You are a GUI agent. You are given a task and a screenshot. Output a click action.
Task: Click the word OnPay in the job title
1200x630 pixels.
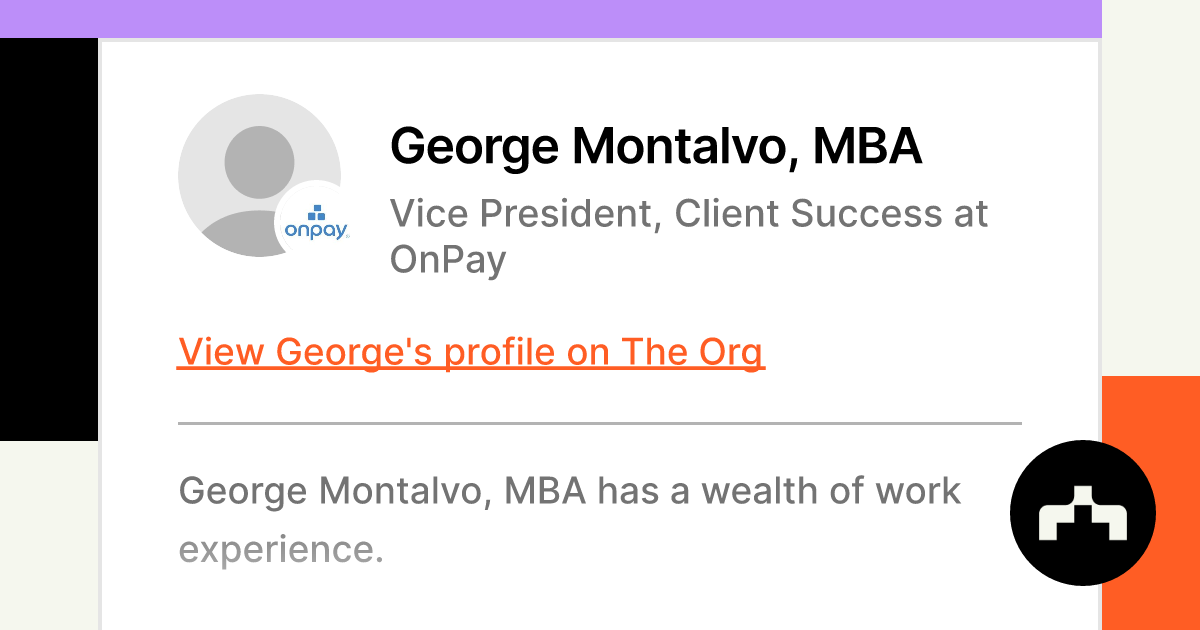coord(447,259)
